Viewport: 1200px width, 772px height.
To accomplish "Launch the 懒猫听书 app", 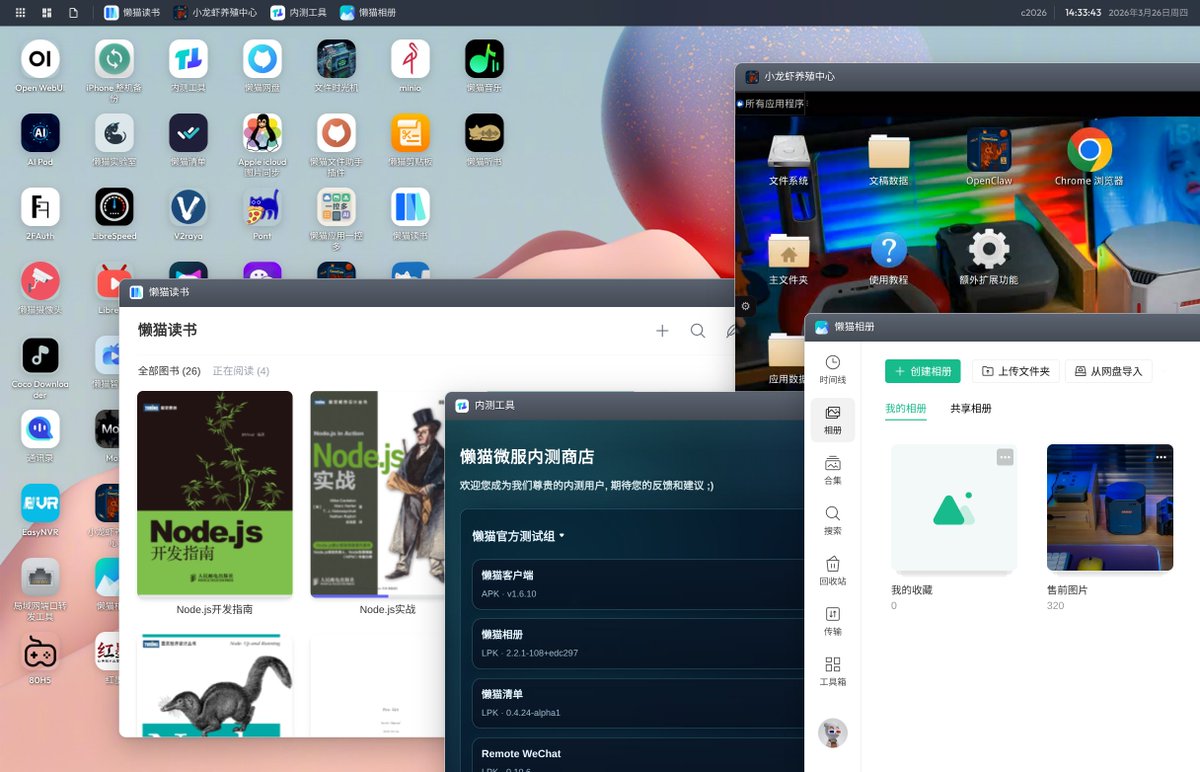I will (x=484, y=133).
